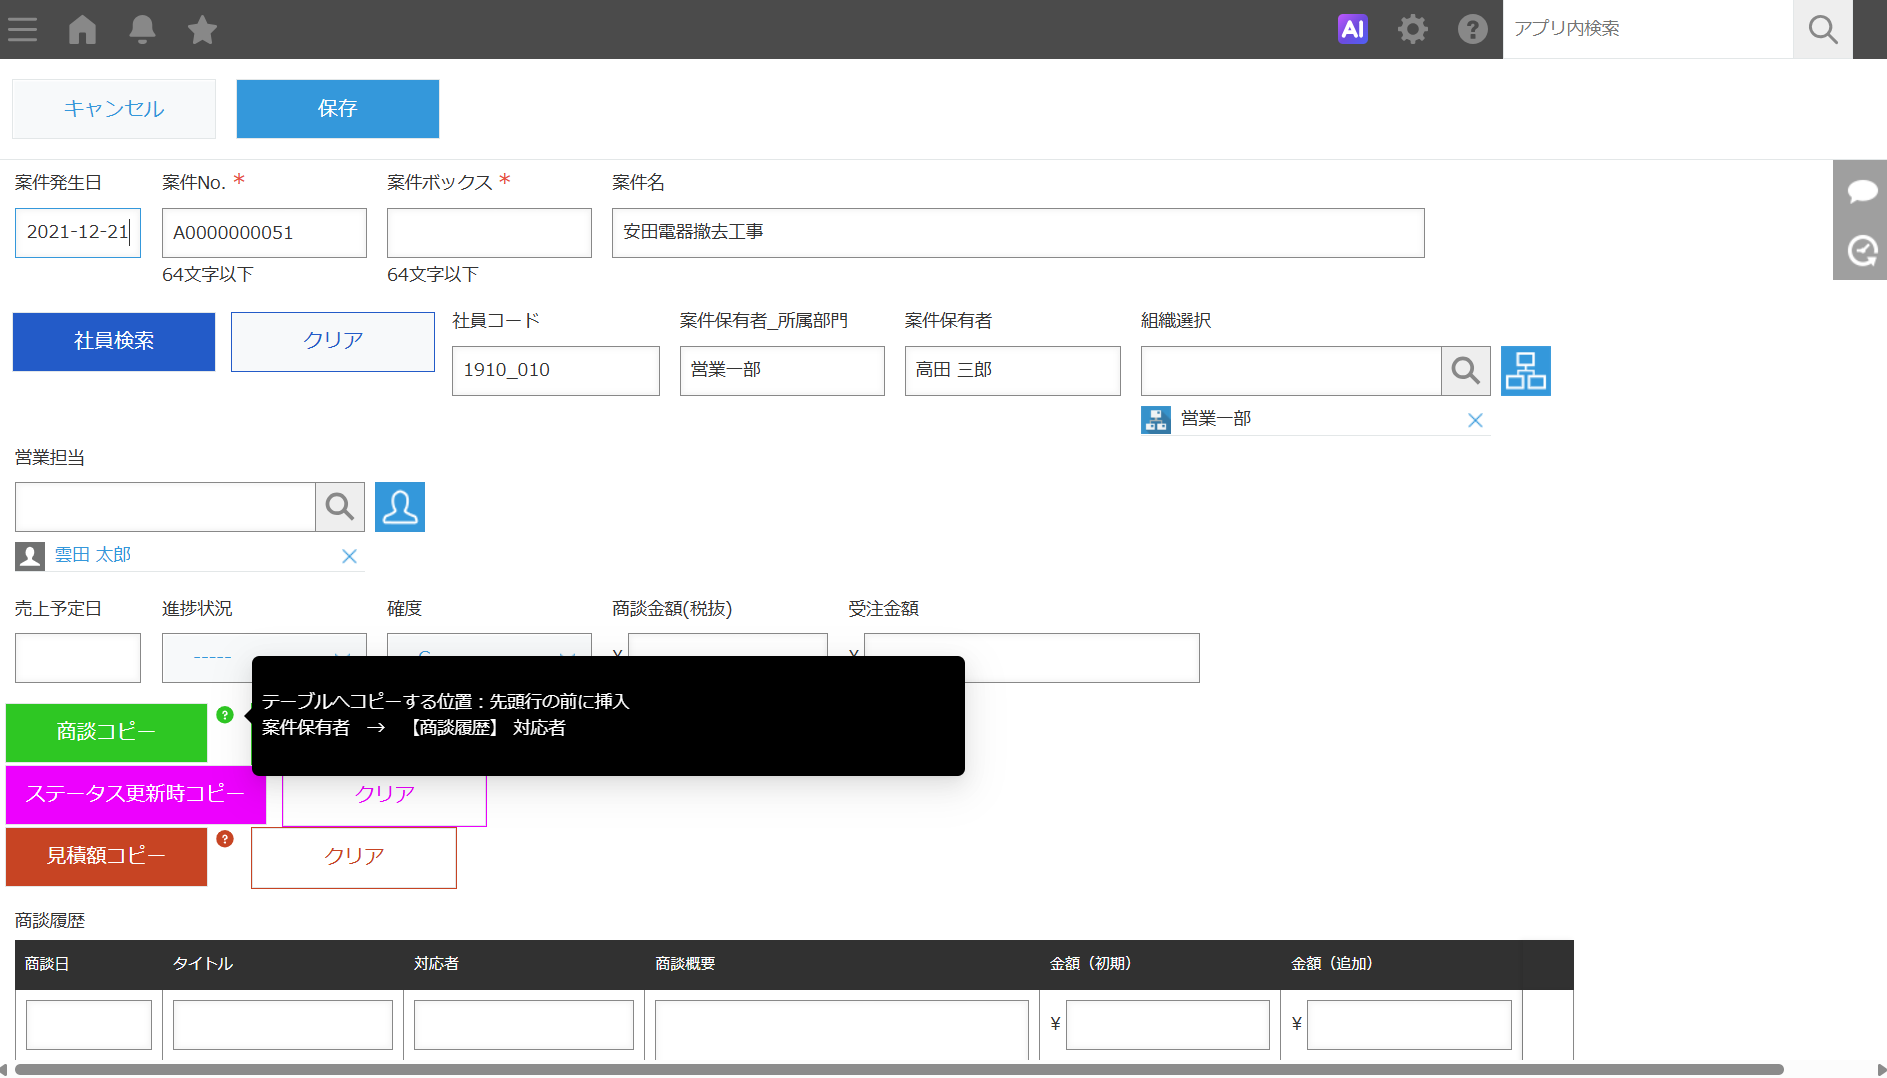Click the horizontal scrollbar at the bottom
Image resolution: width=1887 pixels, height=1078 pixels.
click(900, 1069)
